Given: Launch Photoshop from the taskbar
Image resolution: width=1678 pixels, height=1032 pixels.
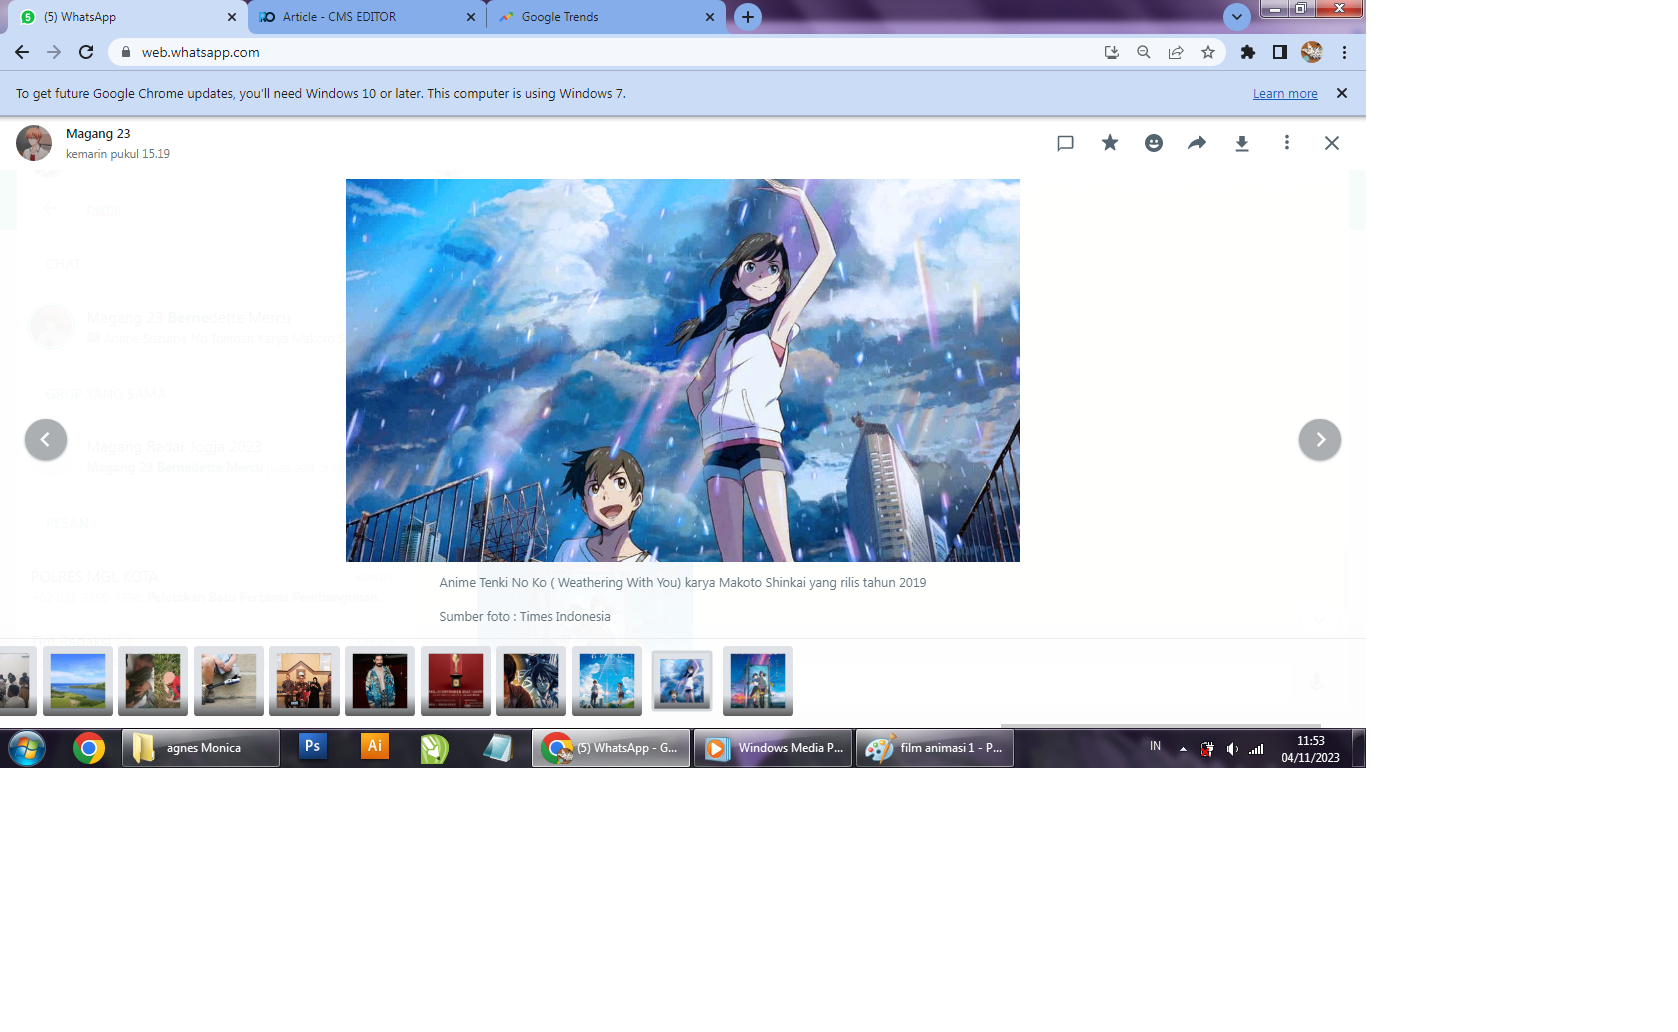Looking at the screenshot, I should 313,747.
